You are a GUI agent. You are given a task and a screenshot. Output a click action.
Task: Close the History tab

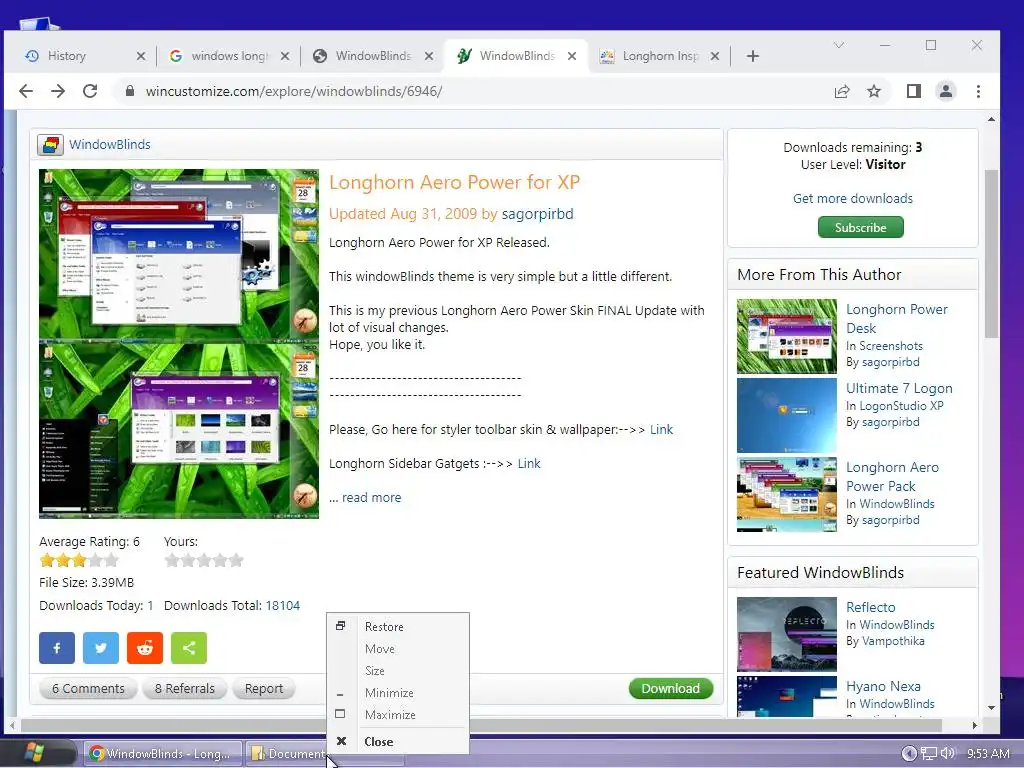coord(140,56)
